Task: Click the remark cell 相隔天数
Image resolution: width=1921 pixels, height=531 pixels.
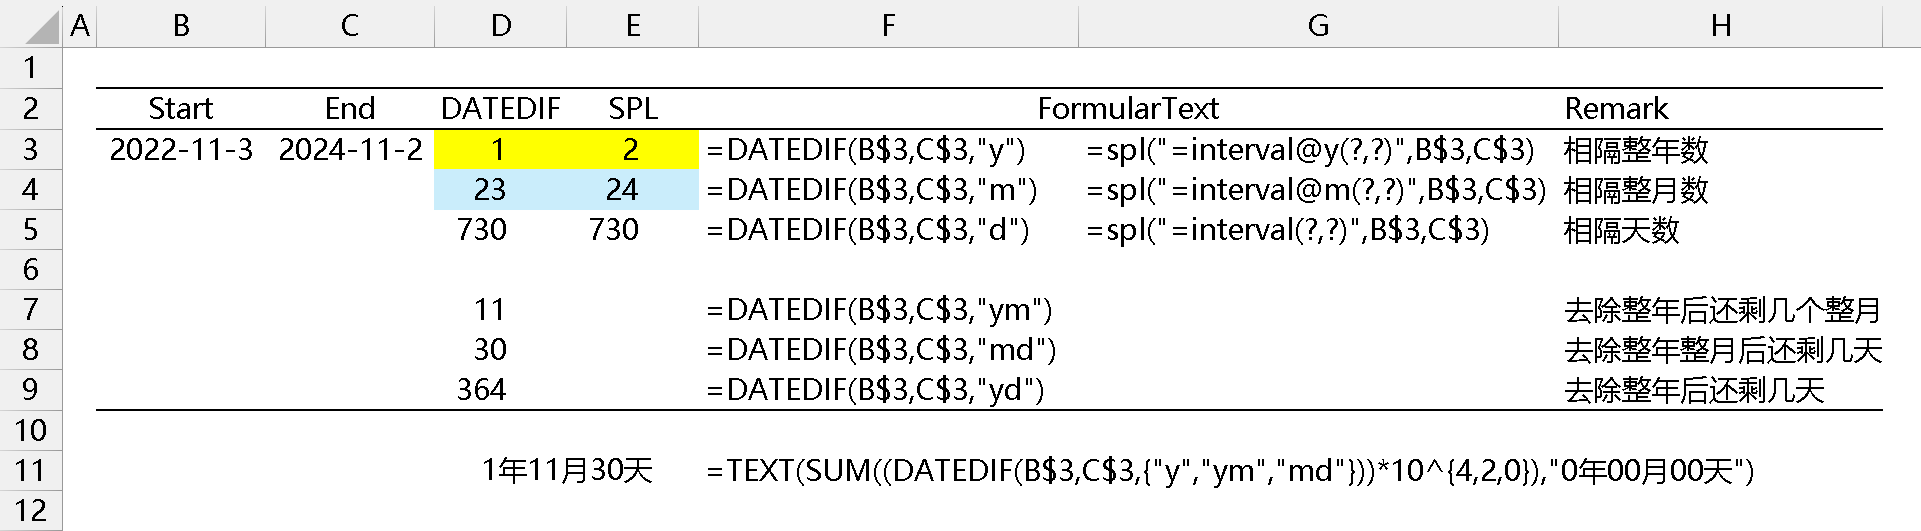Action: tap(1621, 230)
